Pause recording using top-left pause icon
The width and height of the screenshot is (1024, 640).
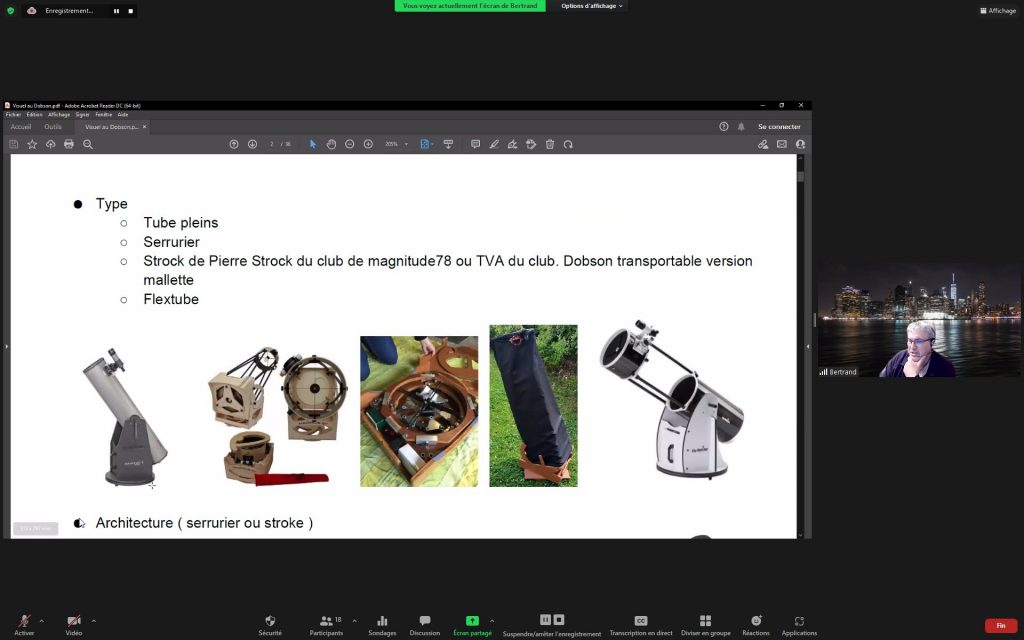coord(116,11)
